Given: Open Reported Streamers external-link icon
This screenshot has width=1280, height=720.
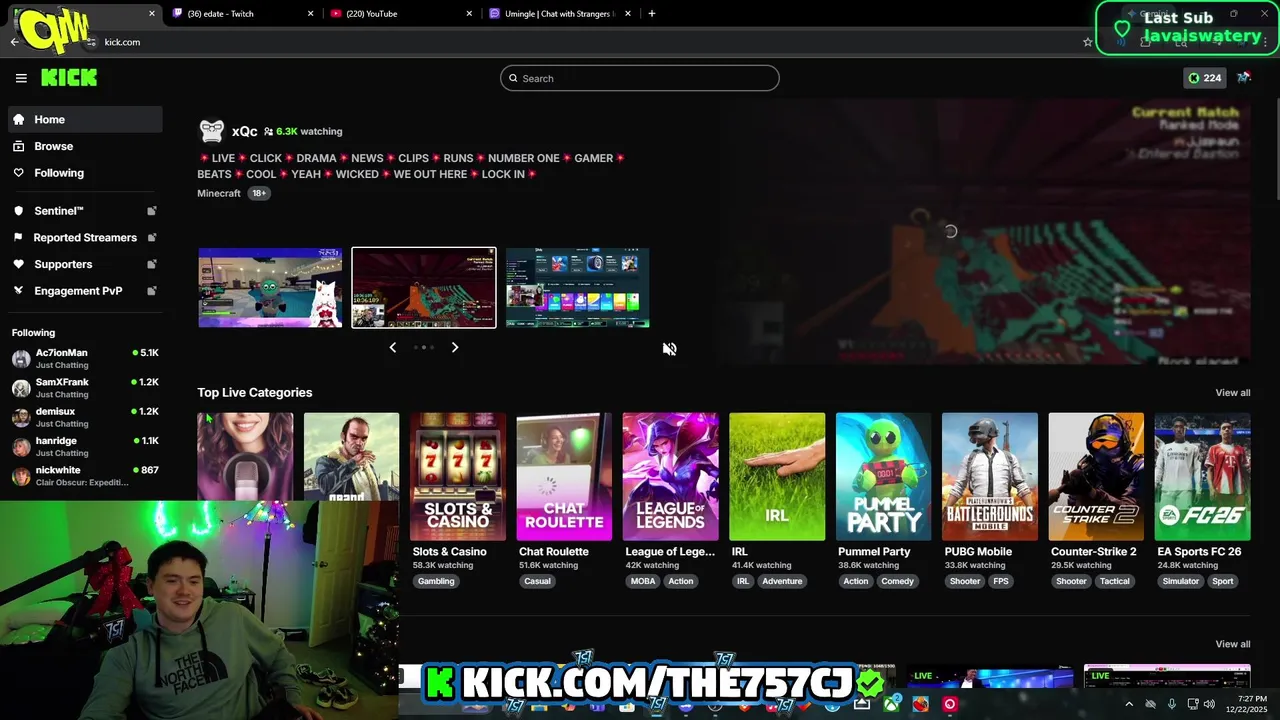Looking at the screenshot, I should (x=152, y=238).
